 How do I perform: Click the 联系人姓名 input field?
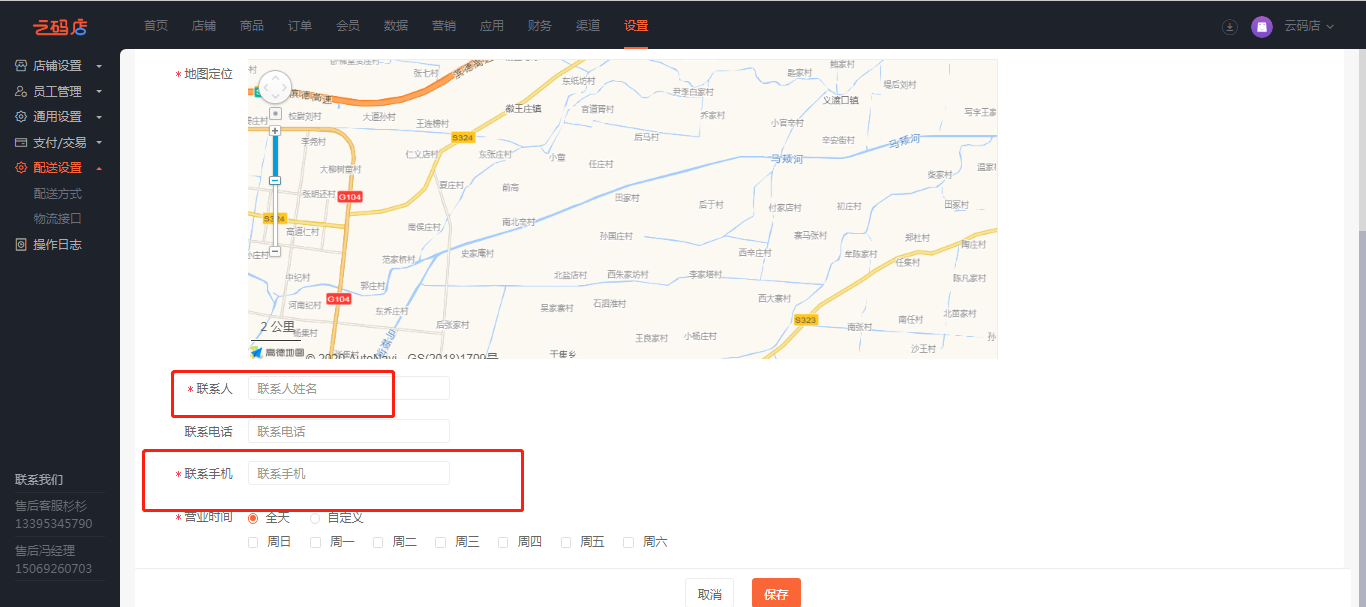coord(349,388)
